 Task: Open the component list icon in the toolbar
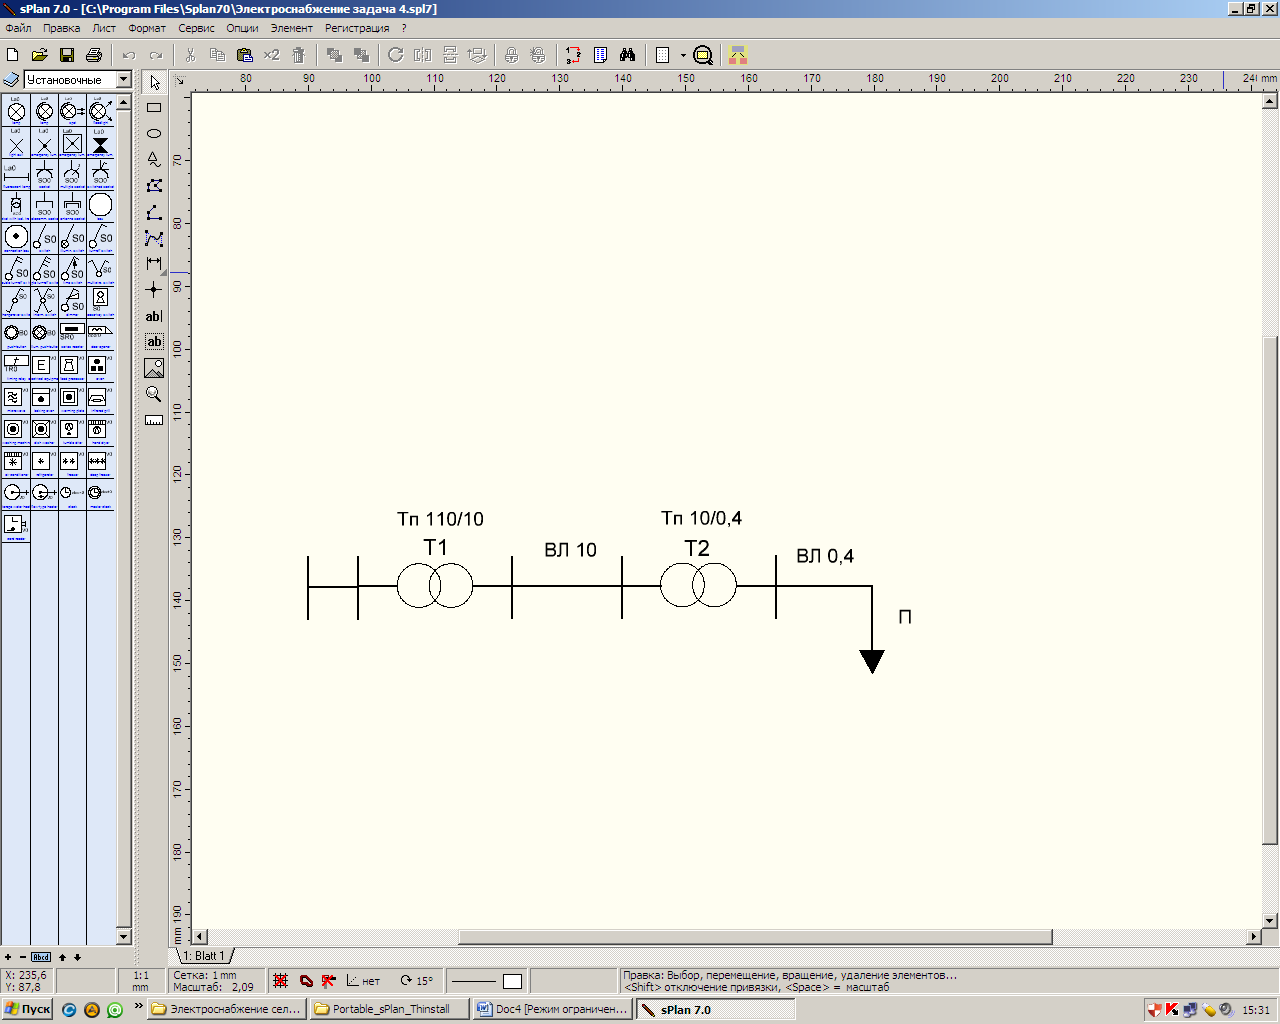pyautogui.click(x=600, y=55)
